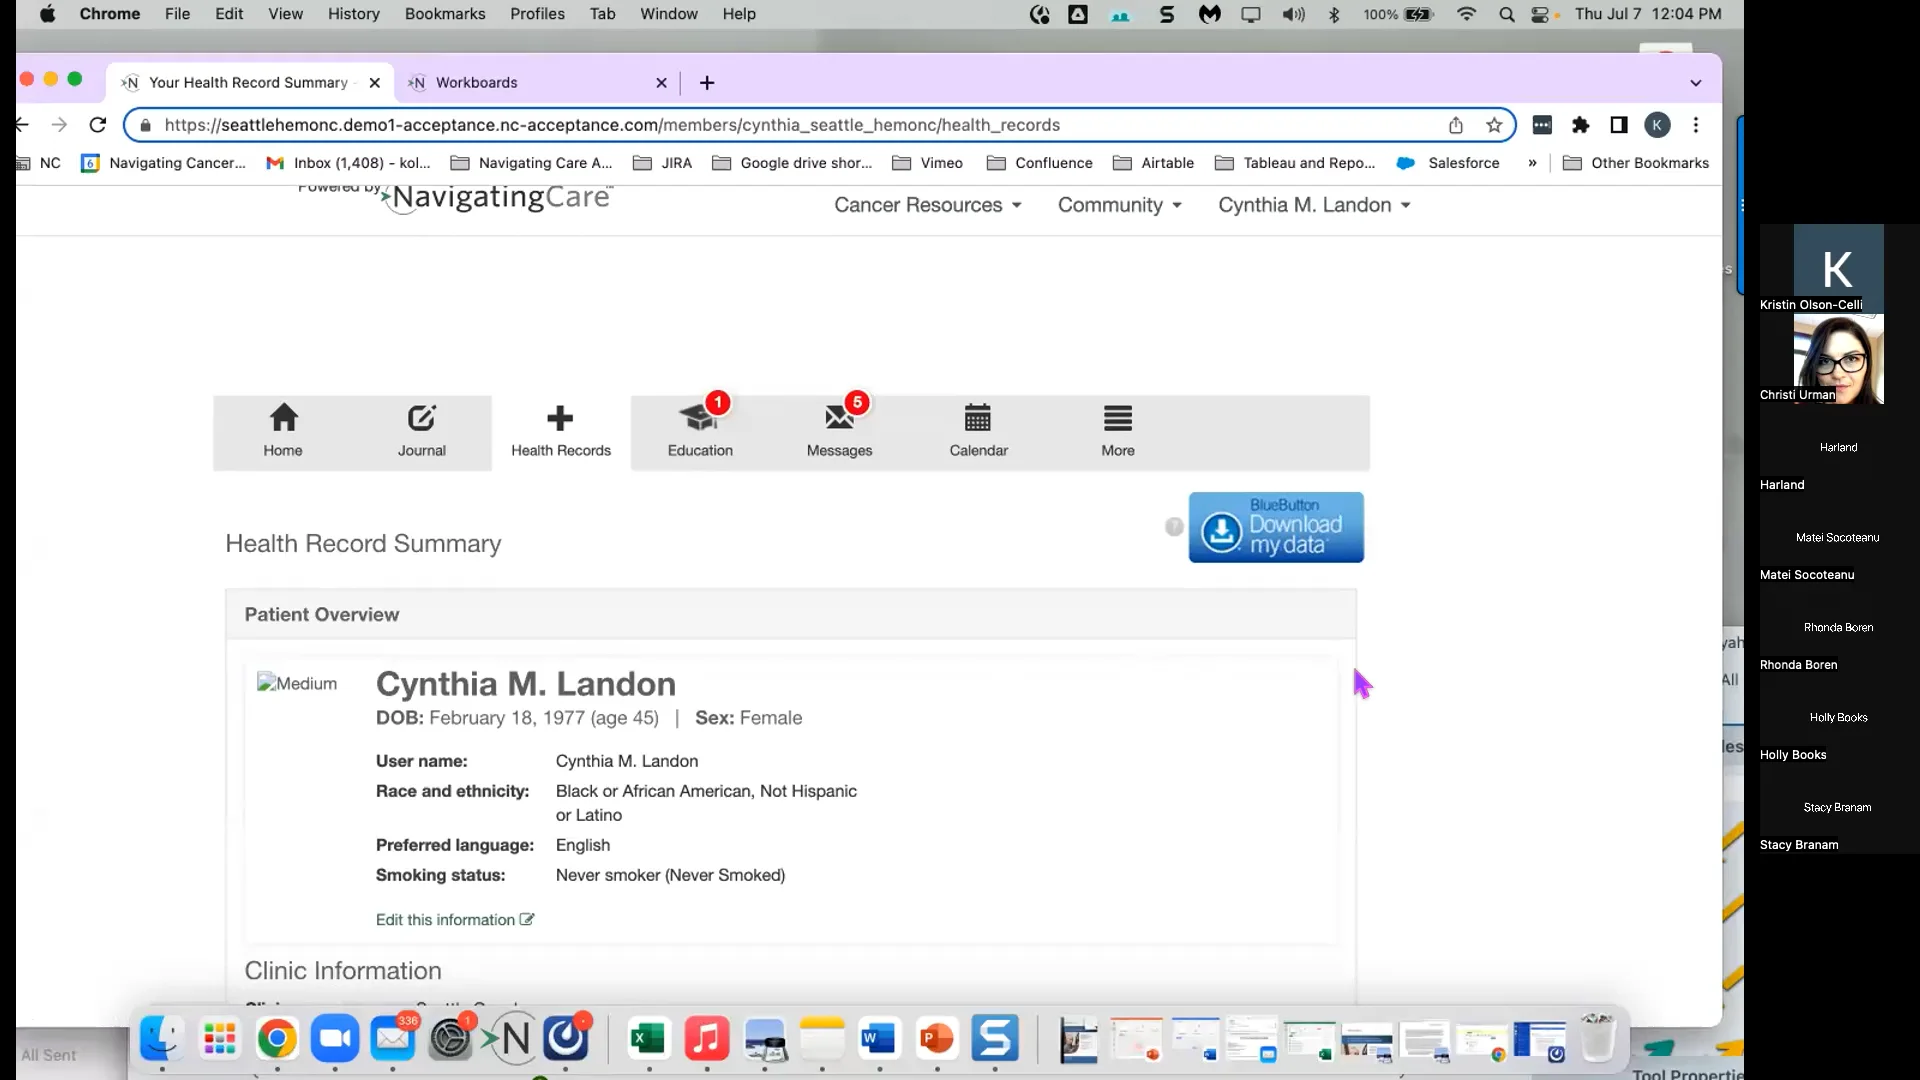This screenshot has width=1920, height=1080.
Task: Bookmark page with star icon
Action: 1494,125
